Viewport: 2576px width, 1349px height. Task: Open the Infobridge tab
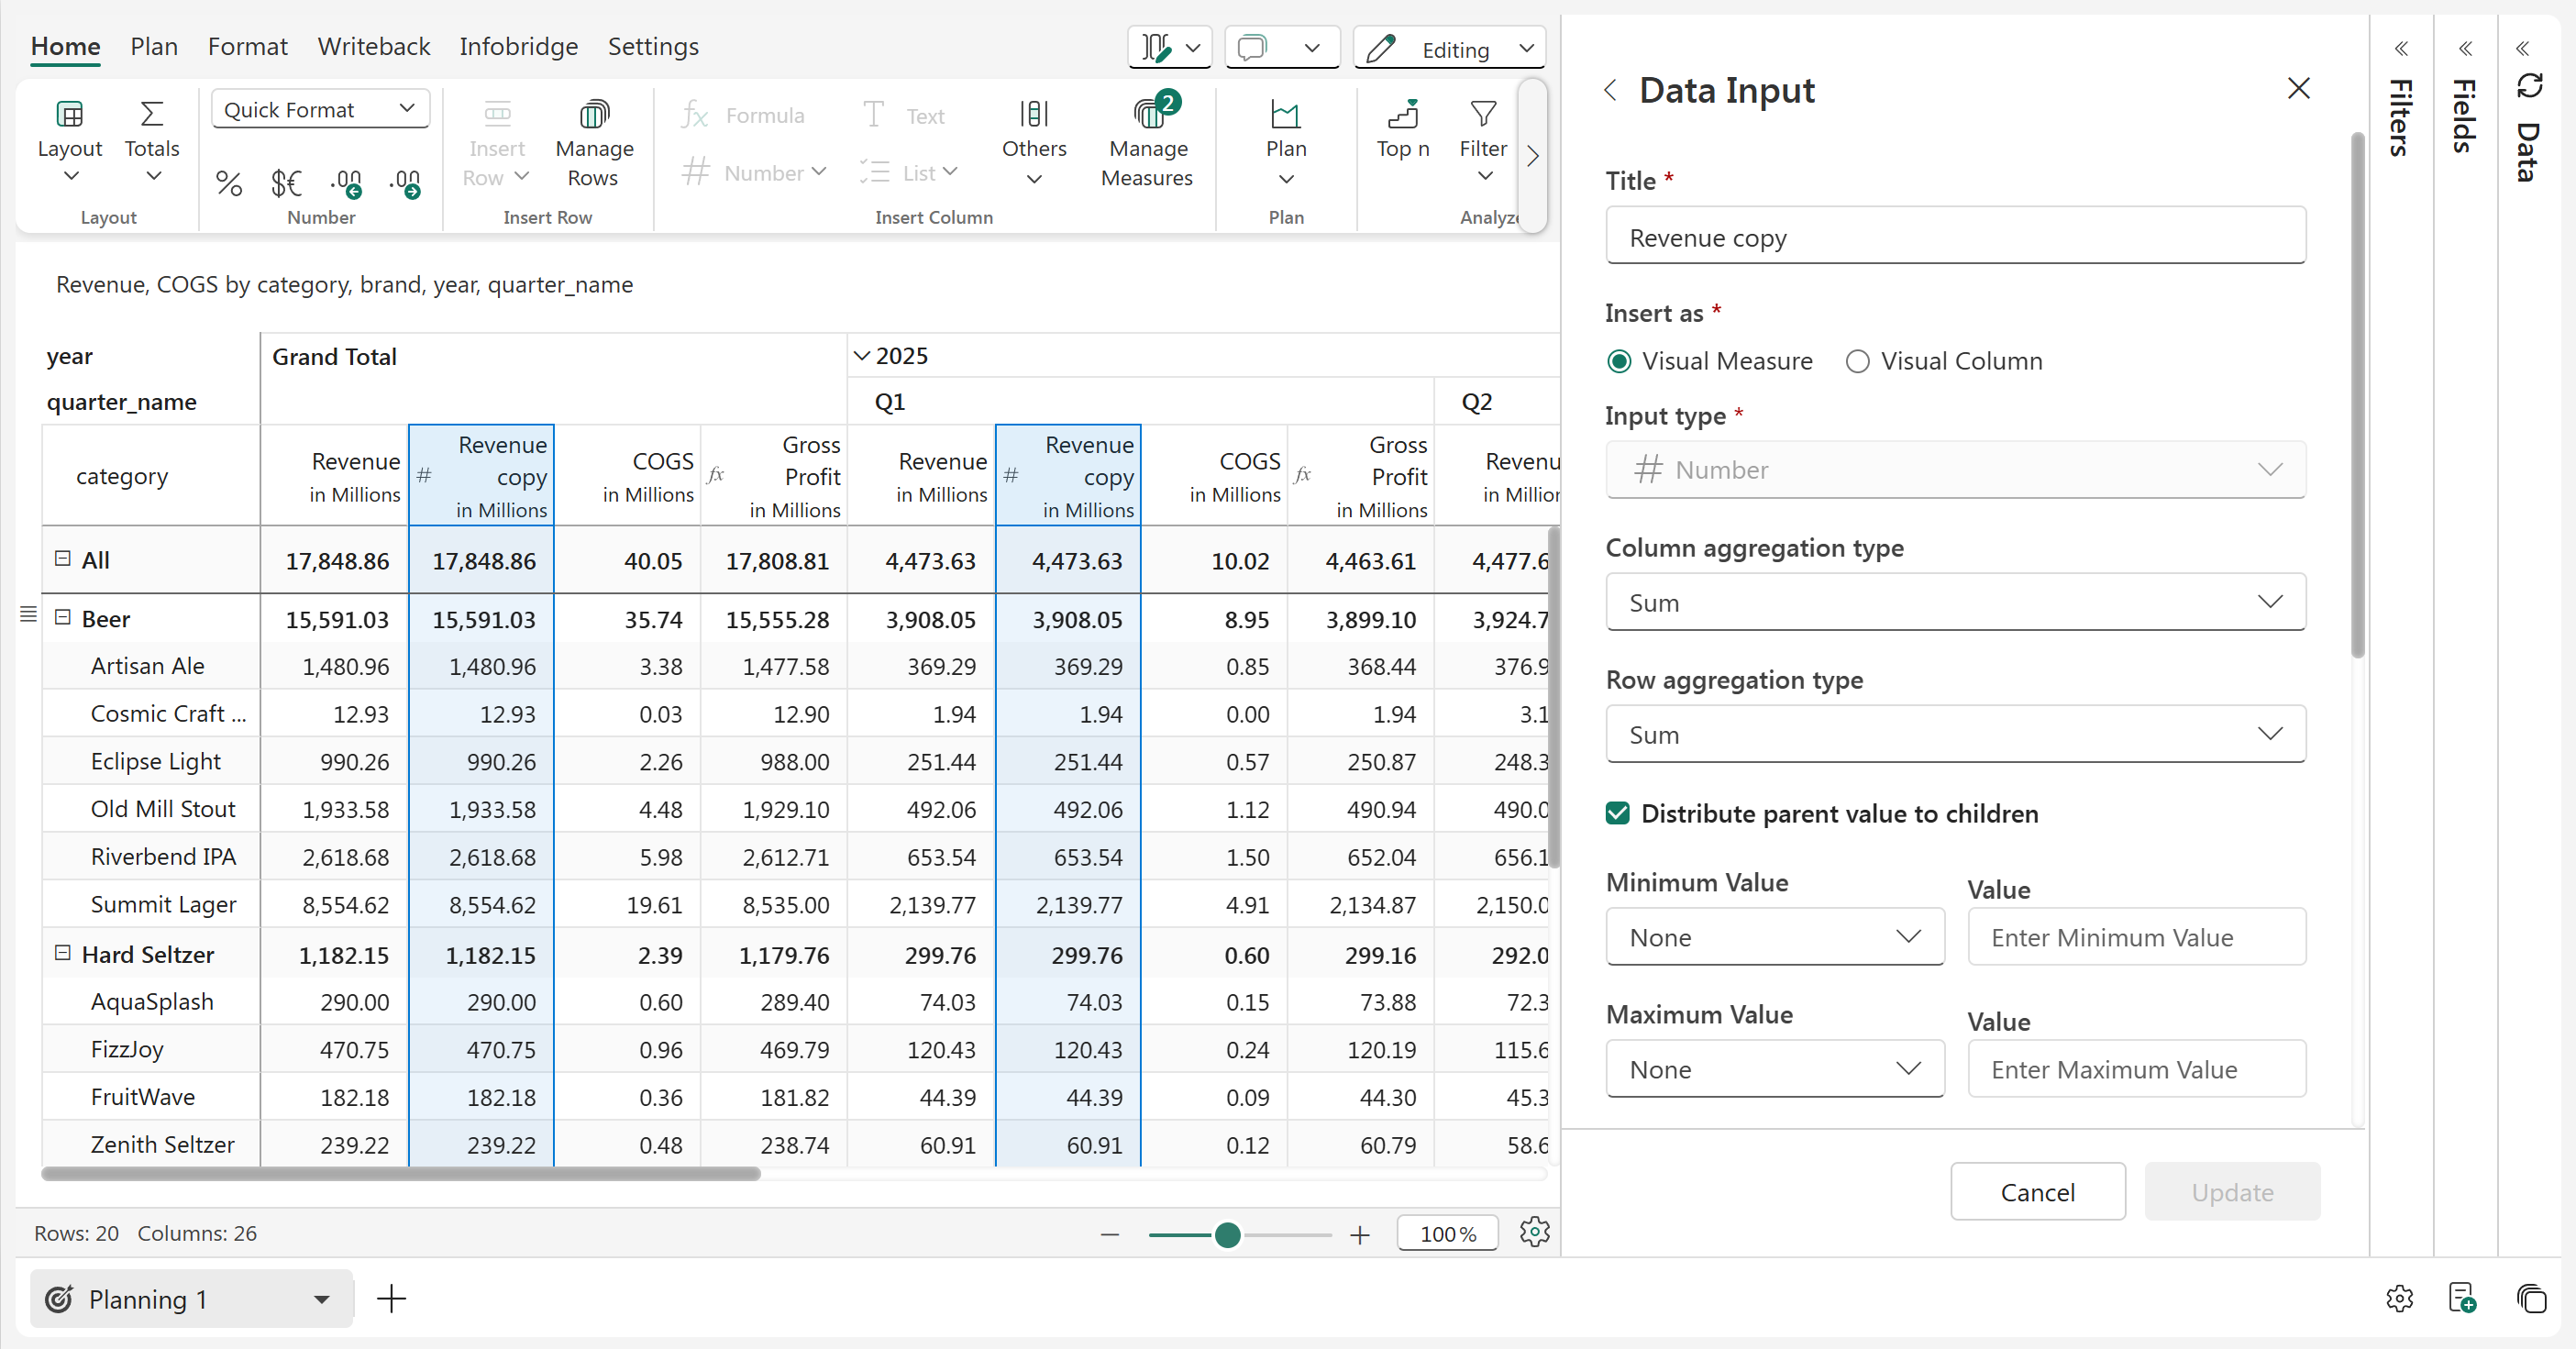pyautogui.click(x=518, y=46)
